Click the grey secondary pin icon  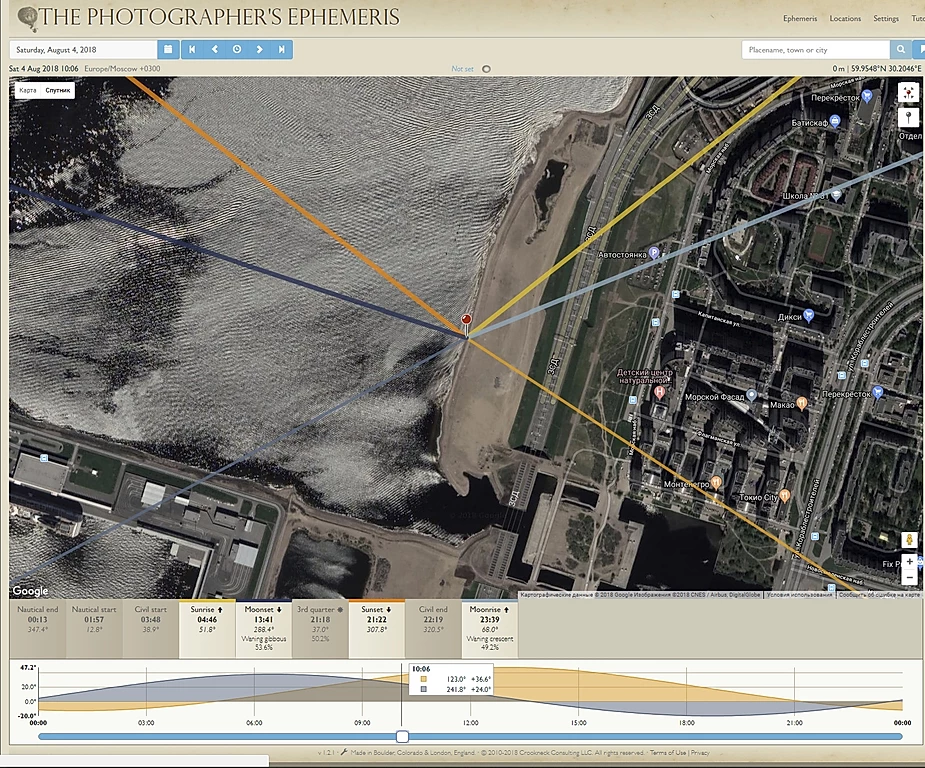[x=908, y=117]
